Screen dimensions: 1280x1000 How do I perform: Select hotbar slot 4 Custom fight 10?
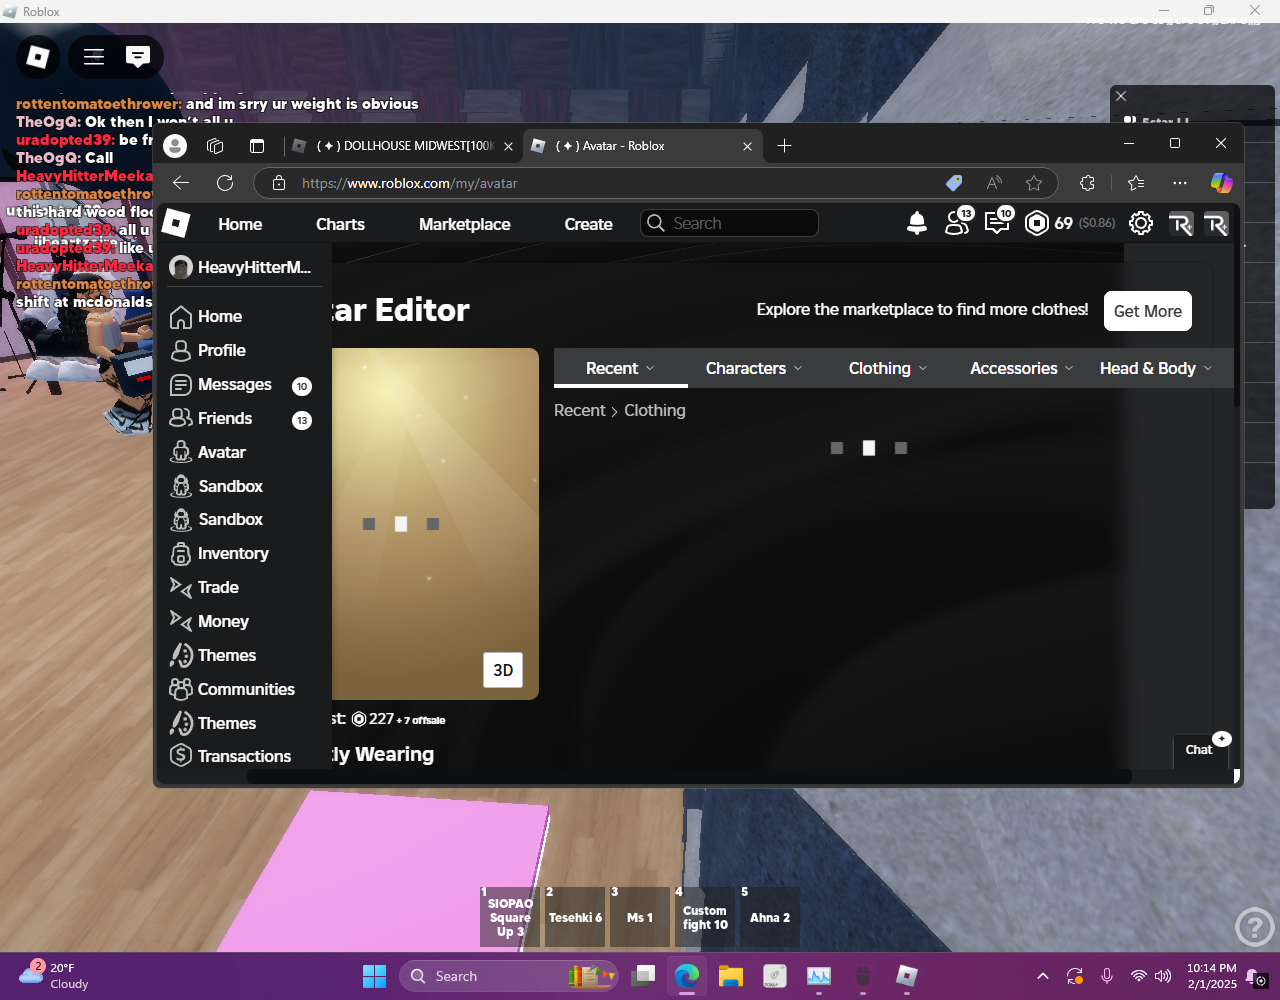point(705,916)
